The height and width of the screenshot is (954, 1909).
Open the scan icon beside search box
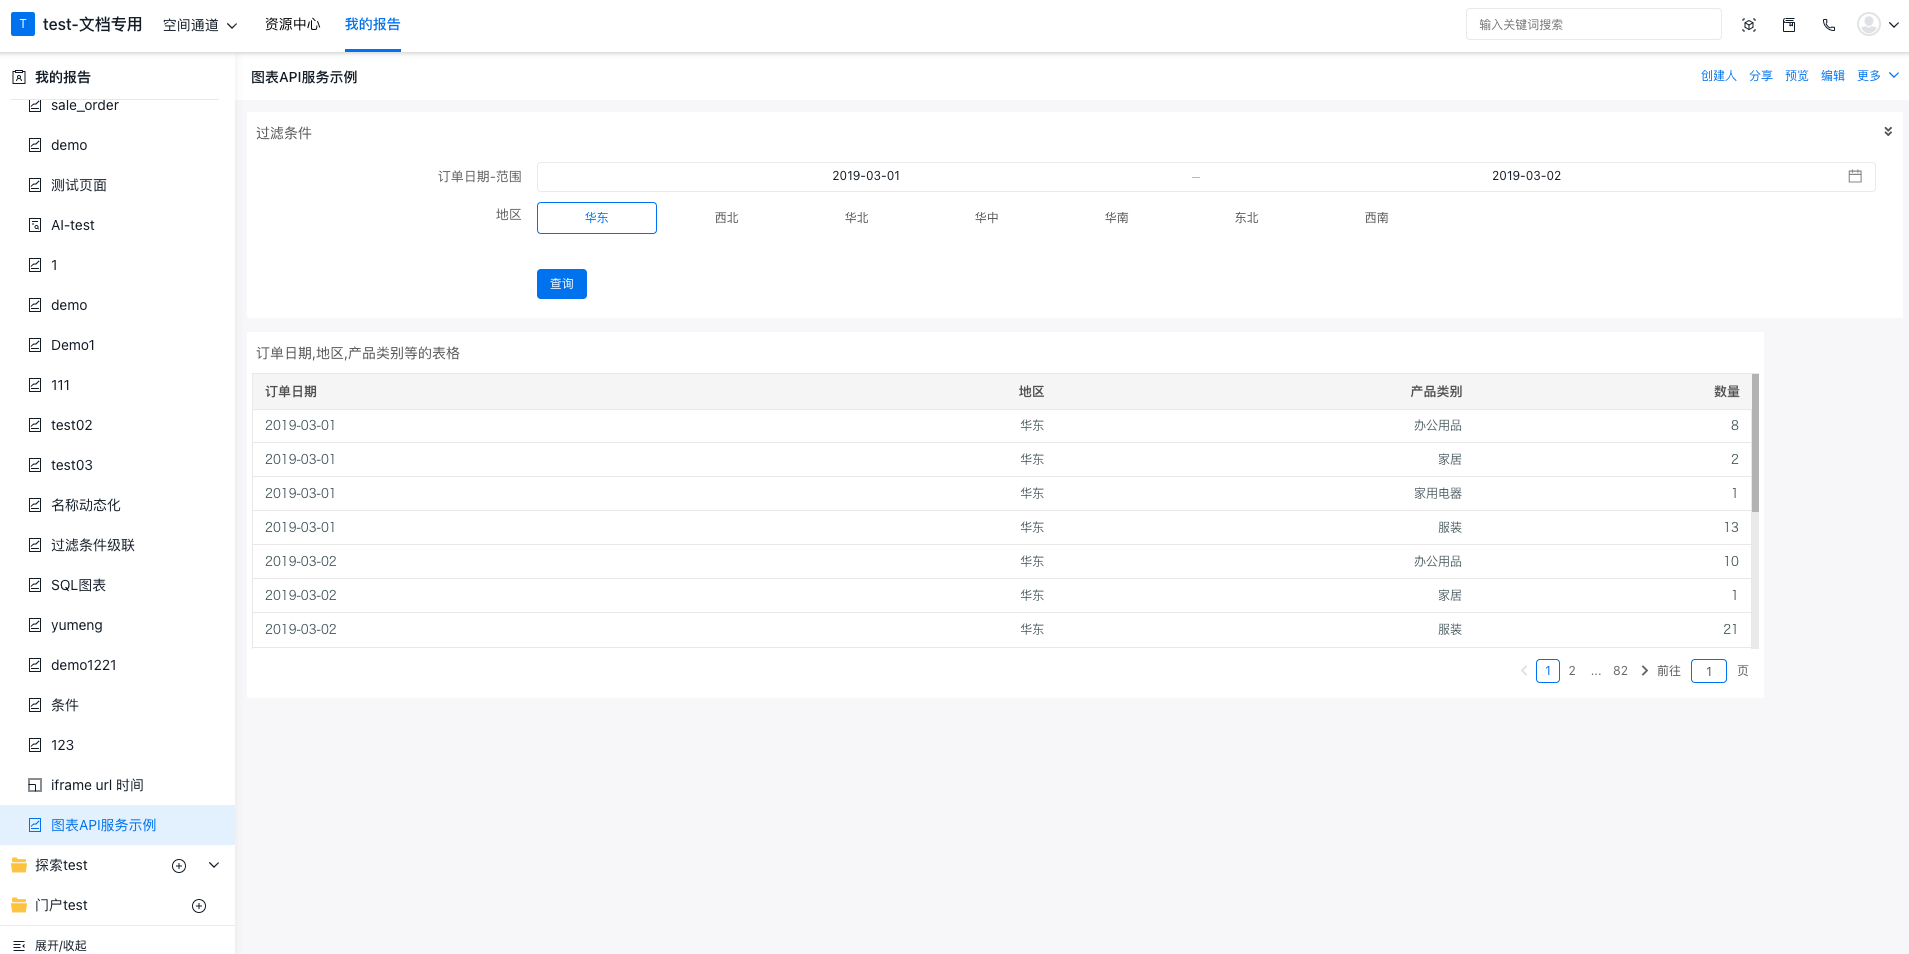click(1749, 25)
